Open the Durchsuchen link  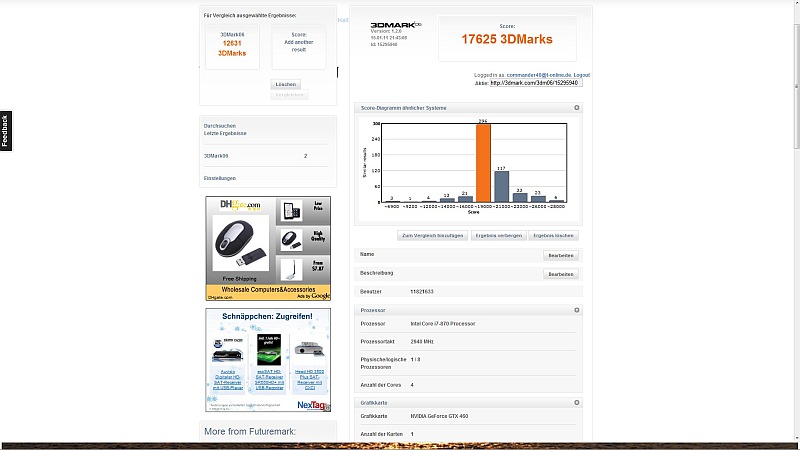220,126
